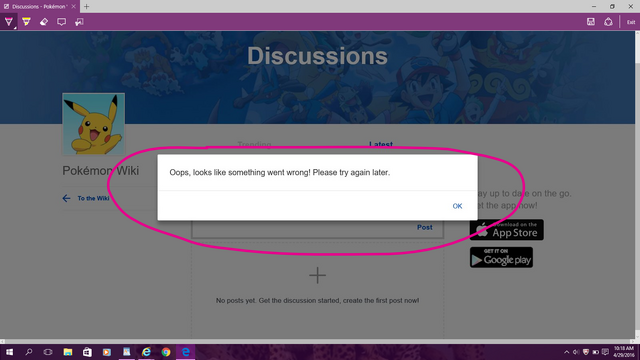Viewport: 640px width, 360px height.
Task: Click the plus icon to create a post
Action: (x=317, y=276)
